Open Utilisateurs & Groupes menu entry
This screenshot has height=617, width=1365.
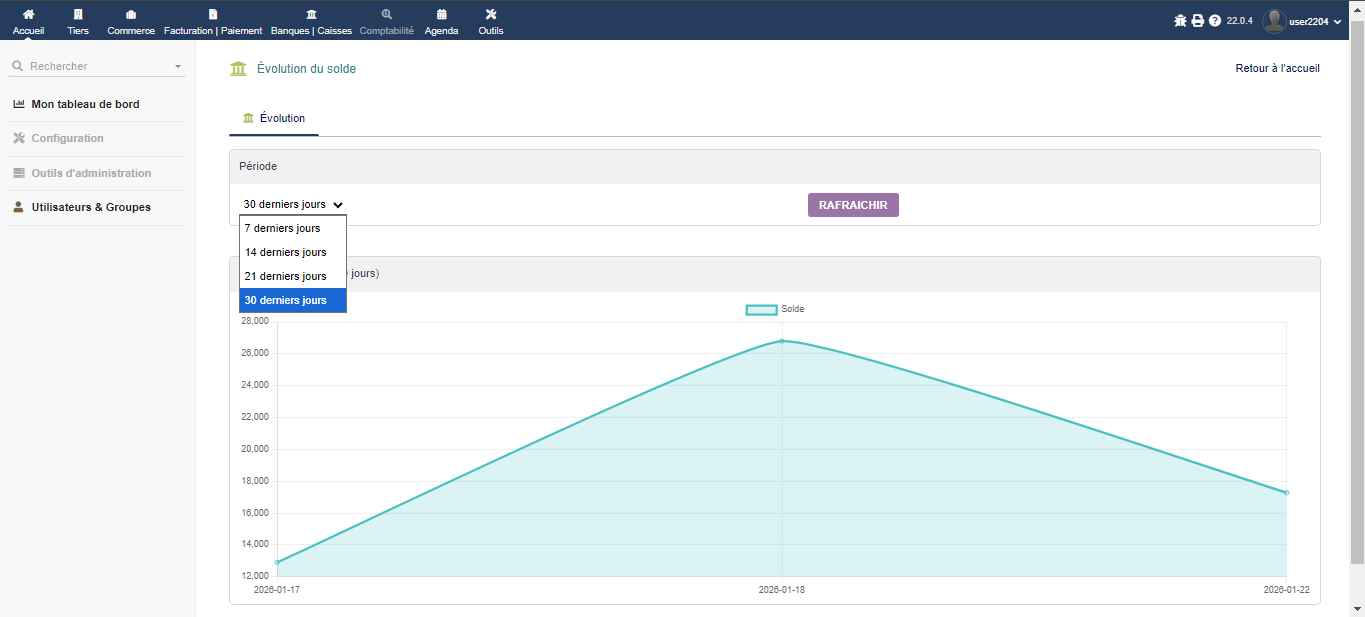click(x=91, y=208)
